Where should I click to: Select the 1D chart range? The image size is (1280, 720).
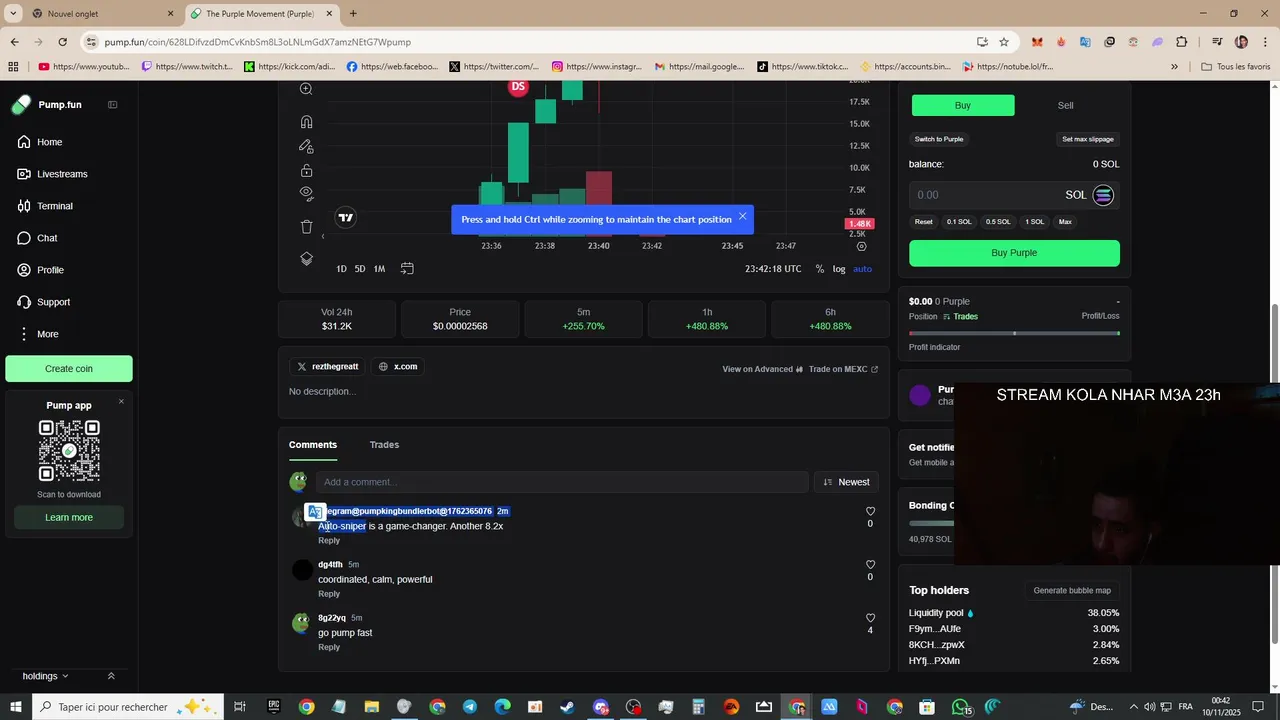pos(341,269)
